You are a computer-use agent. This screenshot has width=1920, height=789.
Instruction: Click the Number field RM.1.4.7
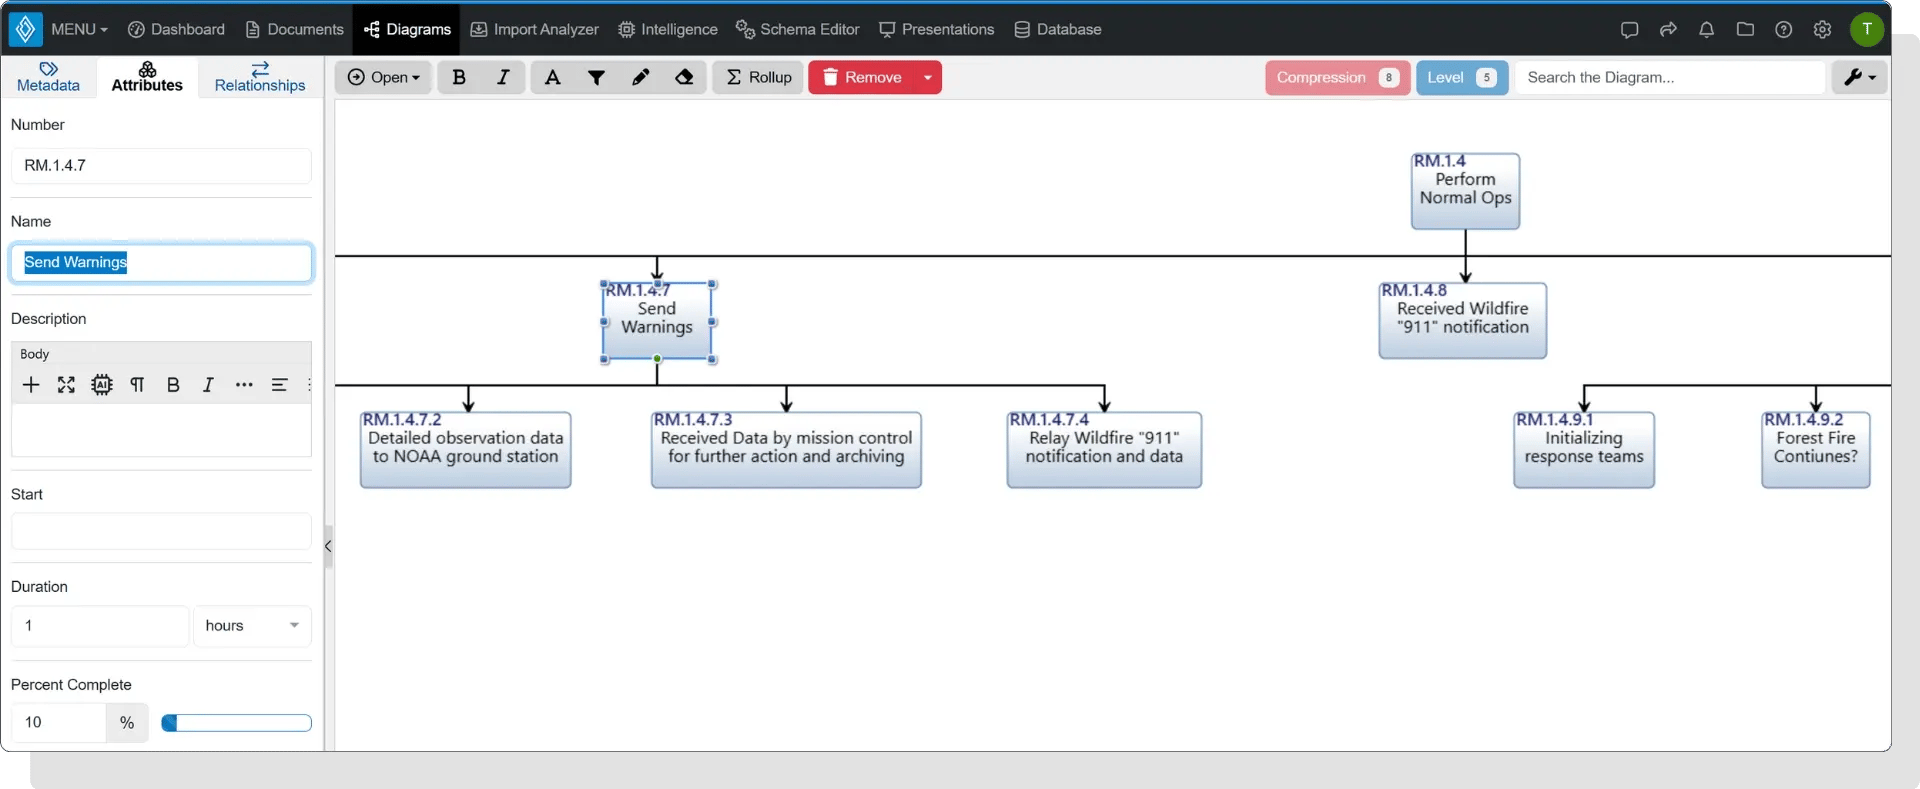click(x=161, y=166)
